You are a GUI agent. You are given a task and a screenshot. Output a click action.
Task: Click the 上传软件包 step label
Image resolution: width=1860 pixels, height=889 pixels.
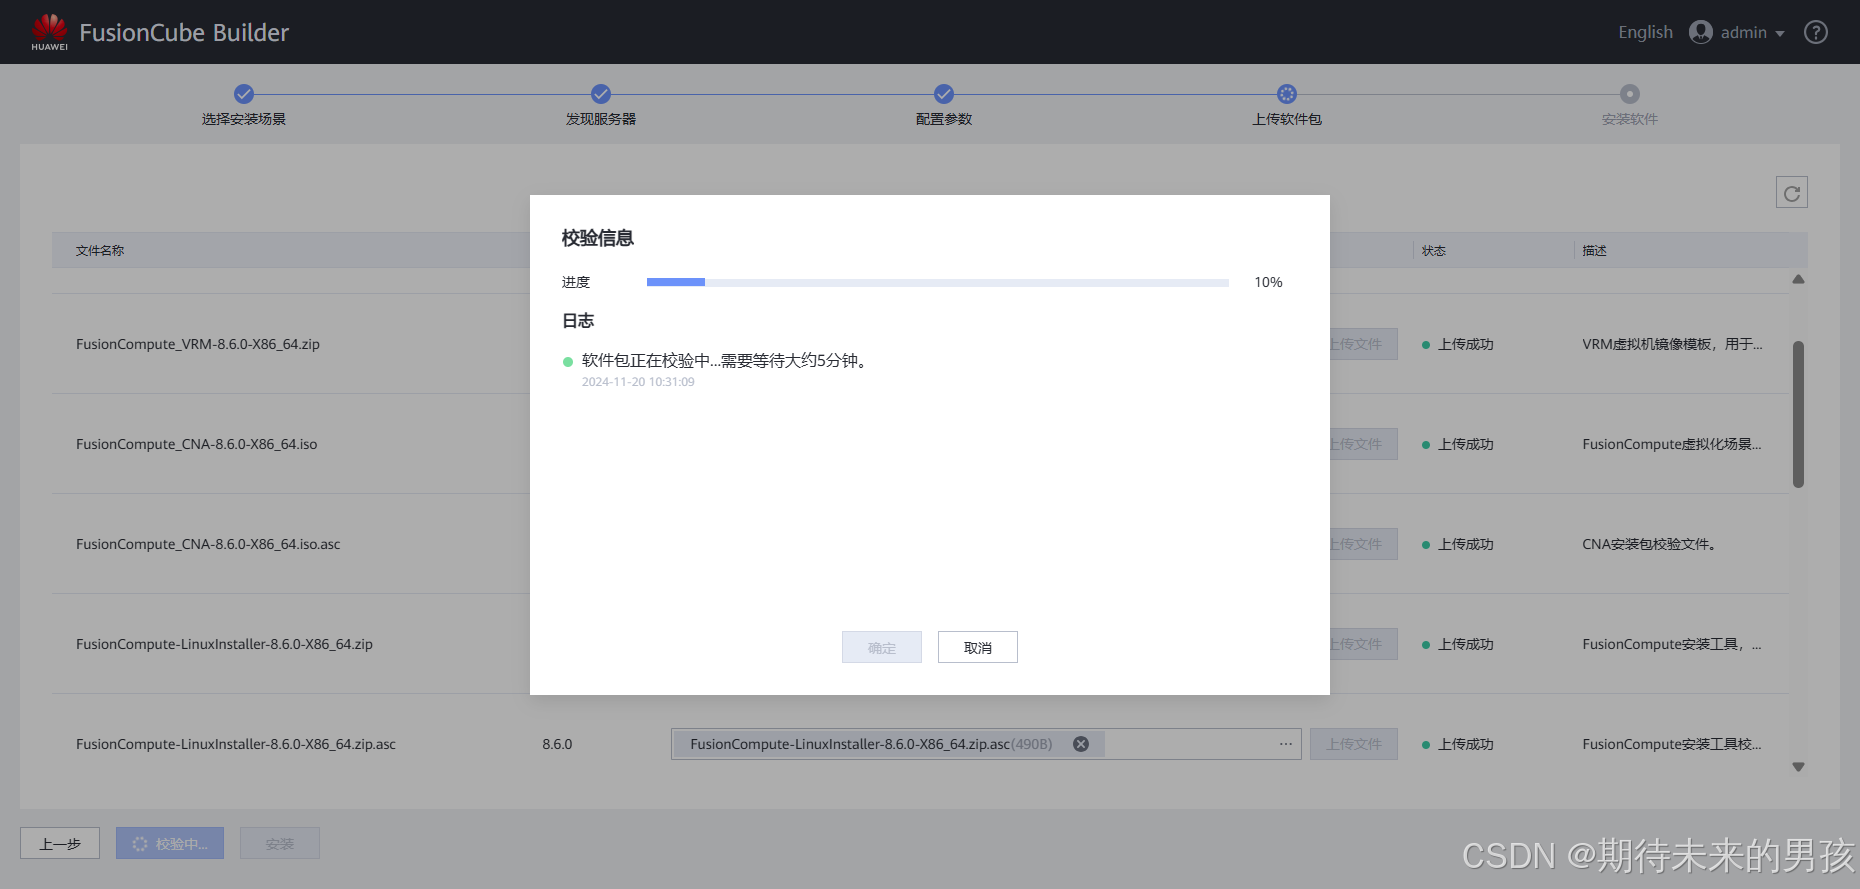(x=1287, y=119)
